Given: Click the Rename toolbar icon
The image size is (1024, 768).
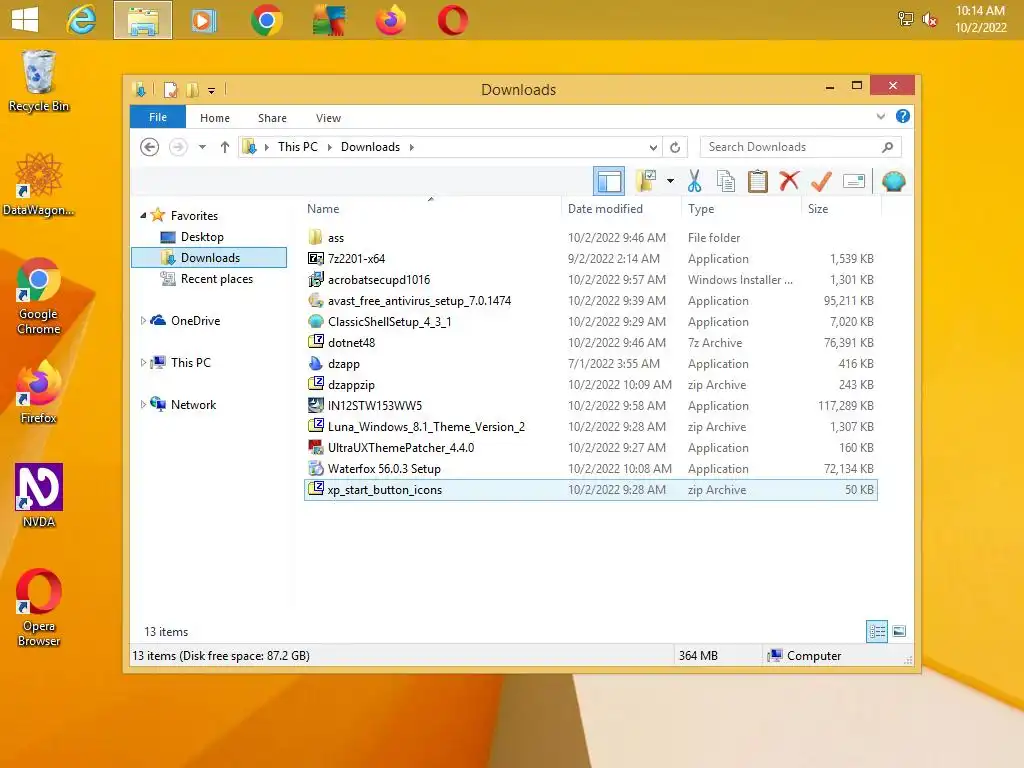Looking at the screenshot, I should [854, 181].
